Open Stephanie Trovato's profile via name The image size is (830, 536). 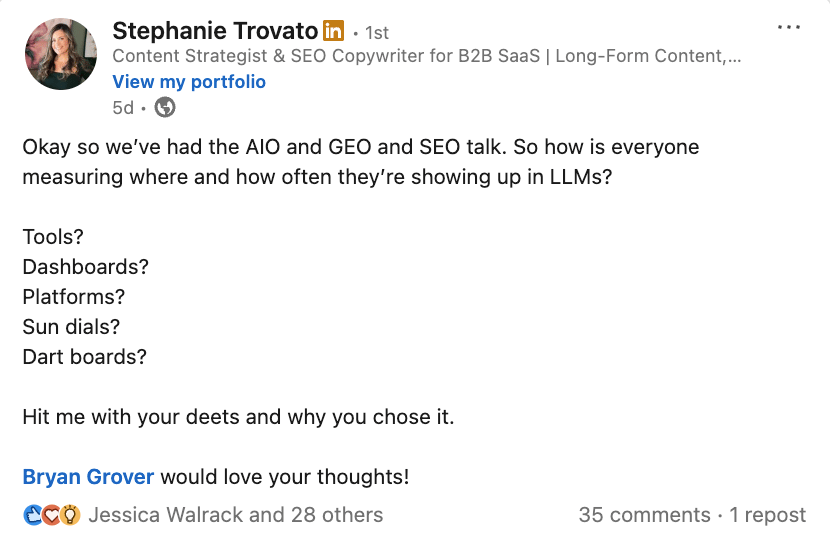pyautogui.click(x=215, y=31)
